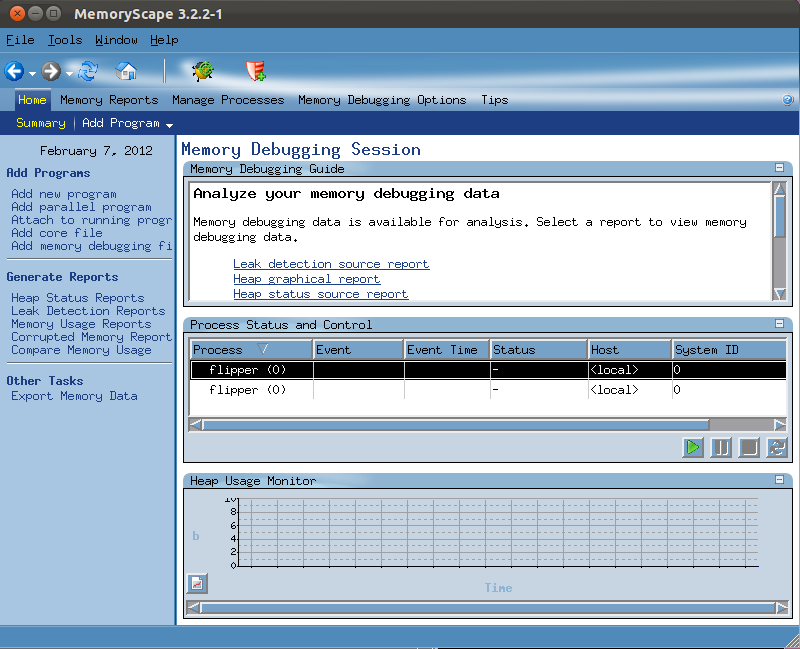Screen dimensions: 800x649
Task: Click the red shield plus toolbar icon
Action: (x=256, y=71)
